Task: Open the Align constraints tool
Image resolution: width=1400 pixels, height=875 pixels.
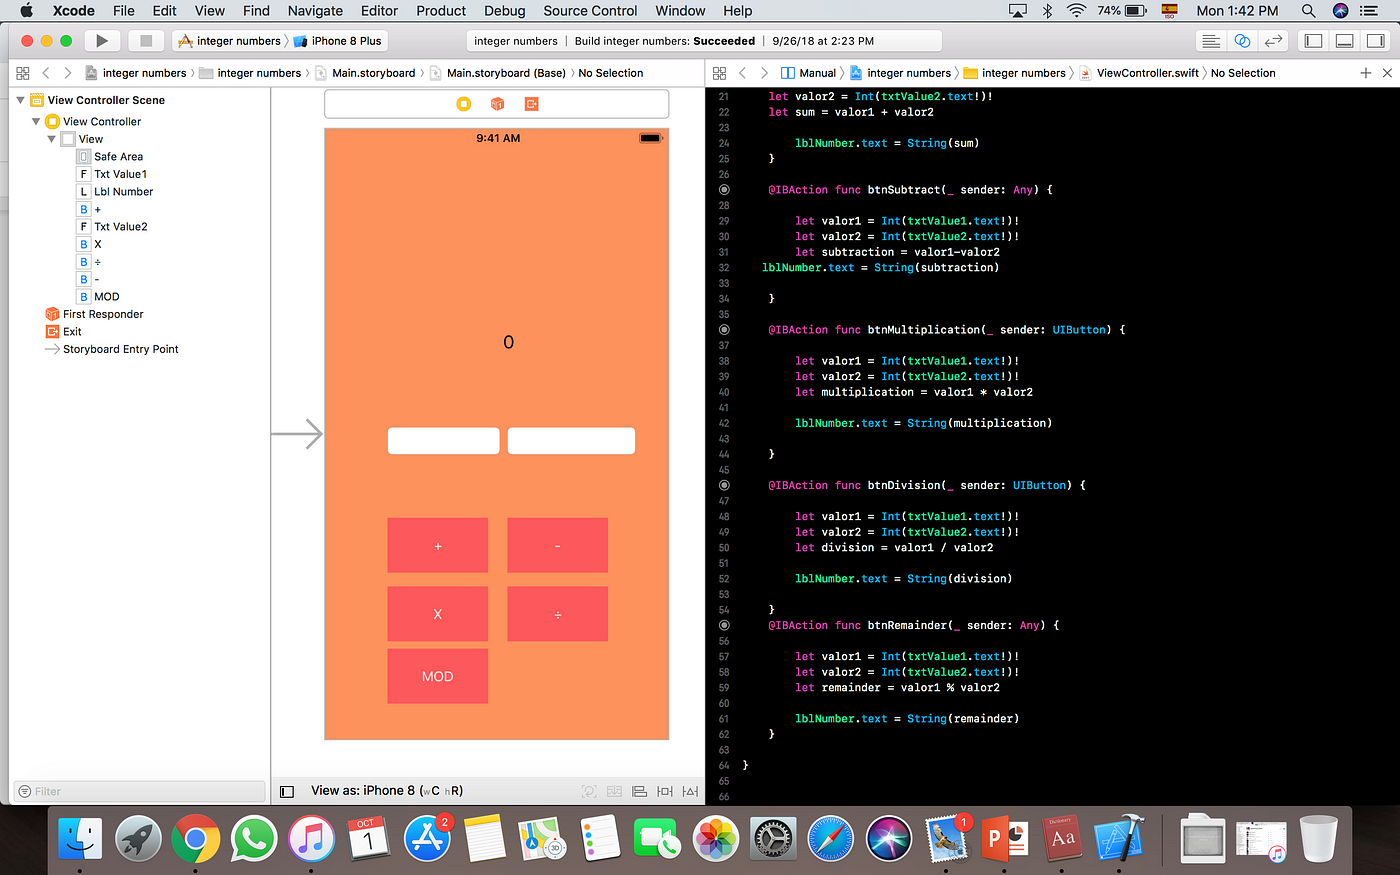Action: coord(640,791)
